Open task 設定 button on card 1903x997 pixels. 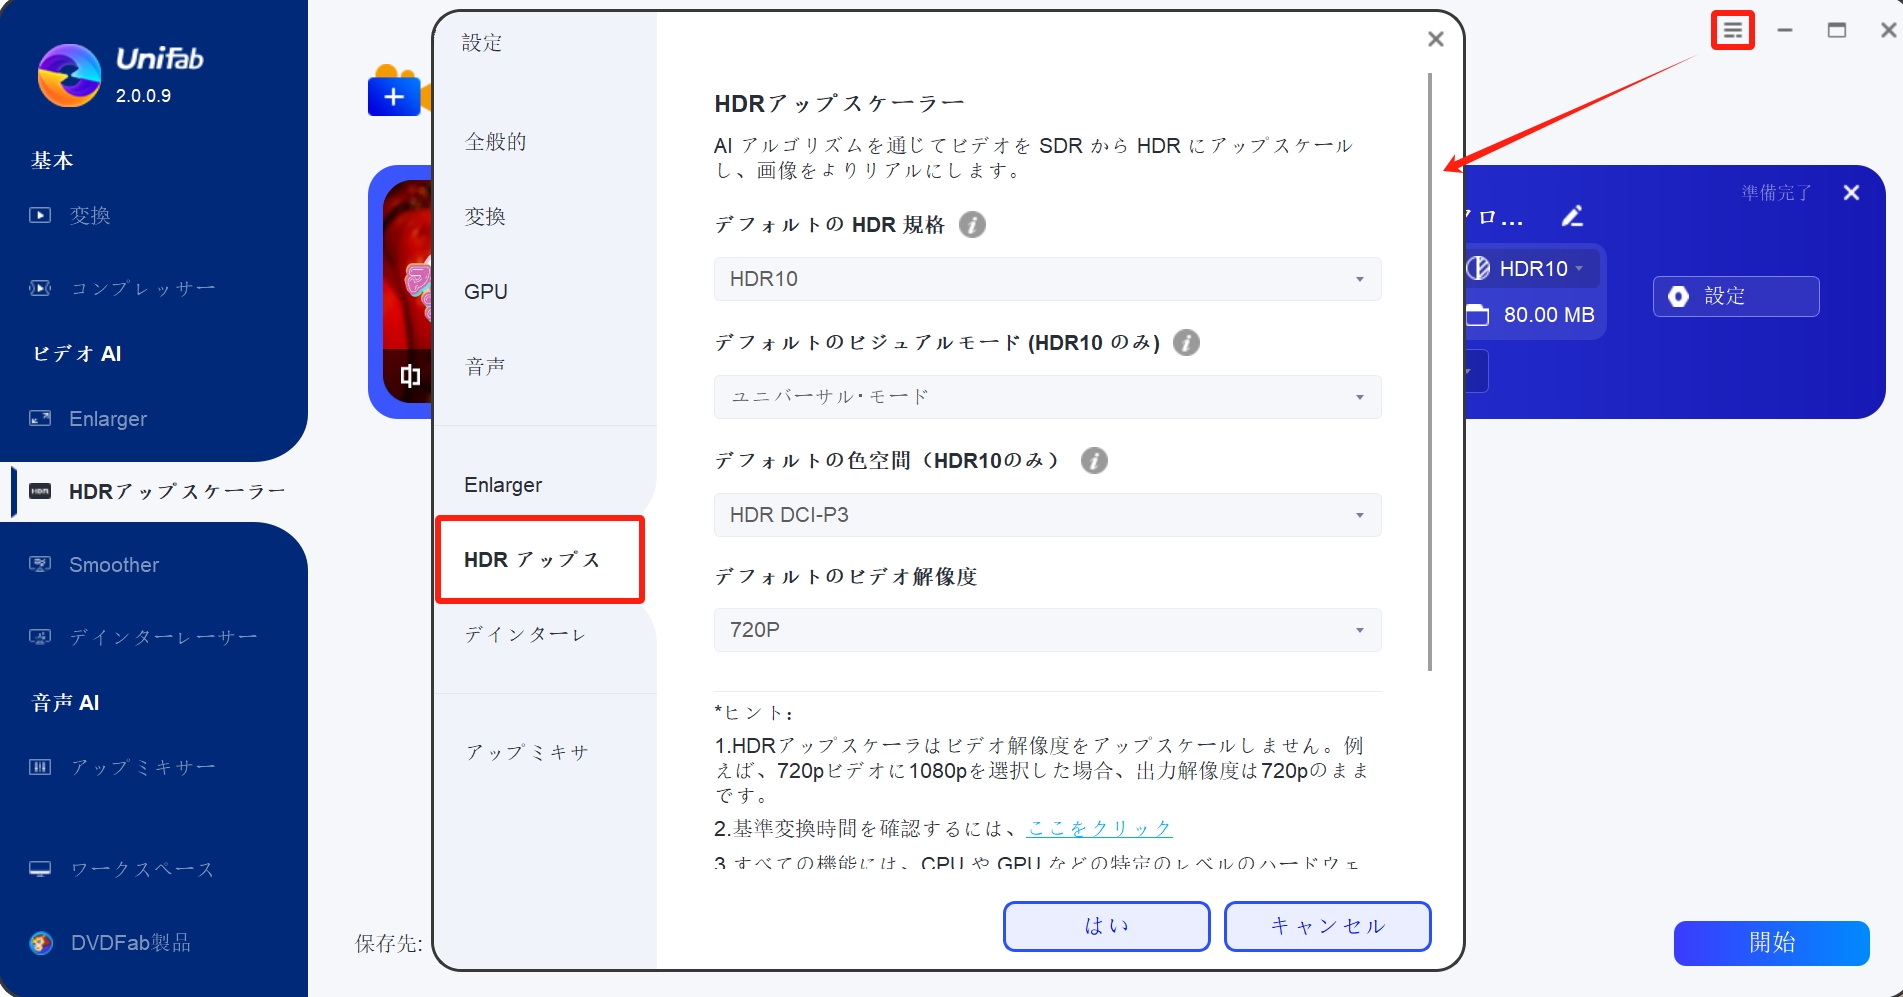coord(1736,296)
